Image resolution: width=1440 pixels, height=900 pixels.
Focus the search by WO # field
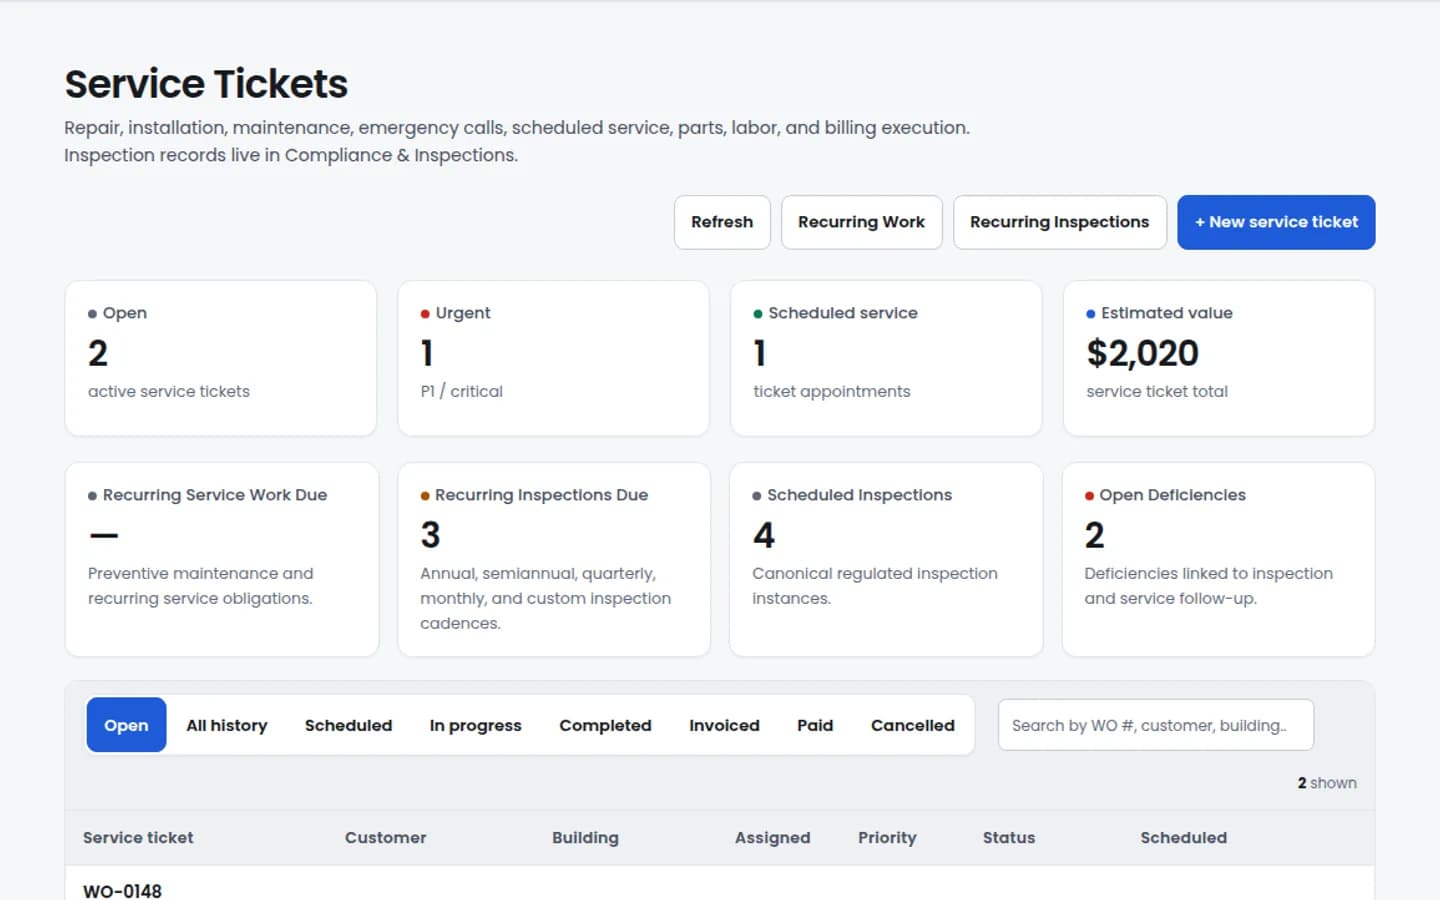point(1155,725)
